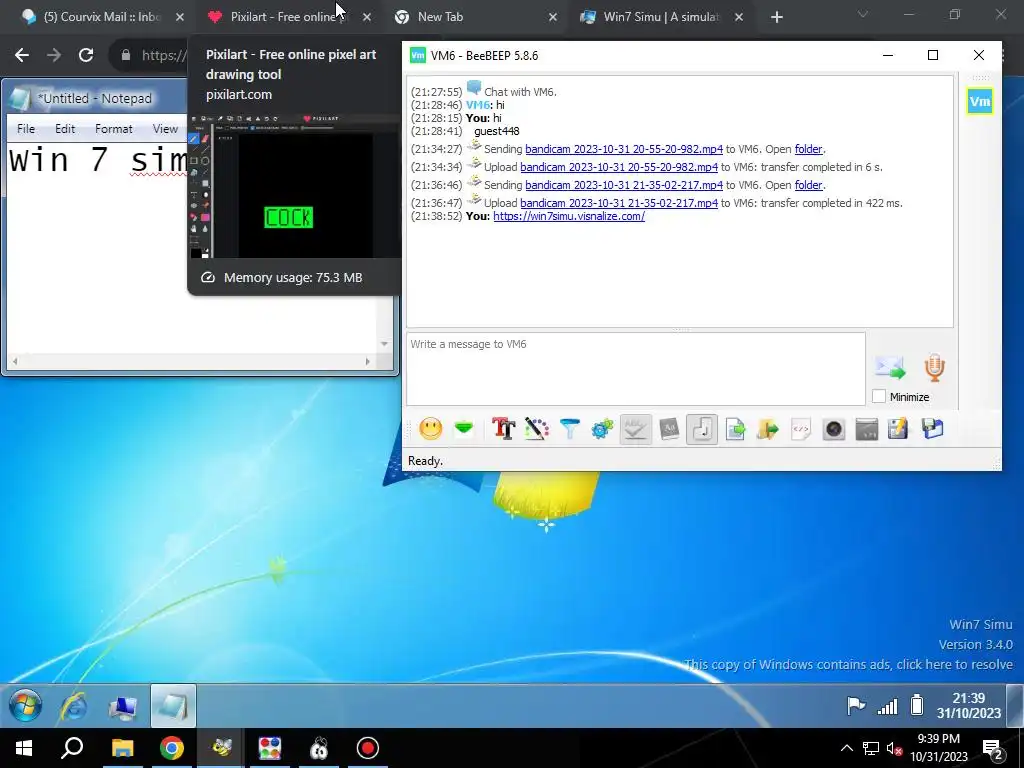Enable the Minimize checkbox

879,396
